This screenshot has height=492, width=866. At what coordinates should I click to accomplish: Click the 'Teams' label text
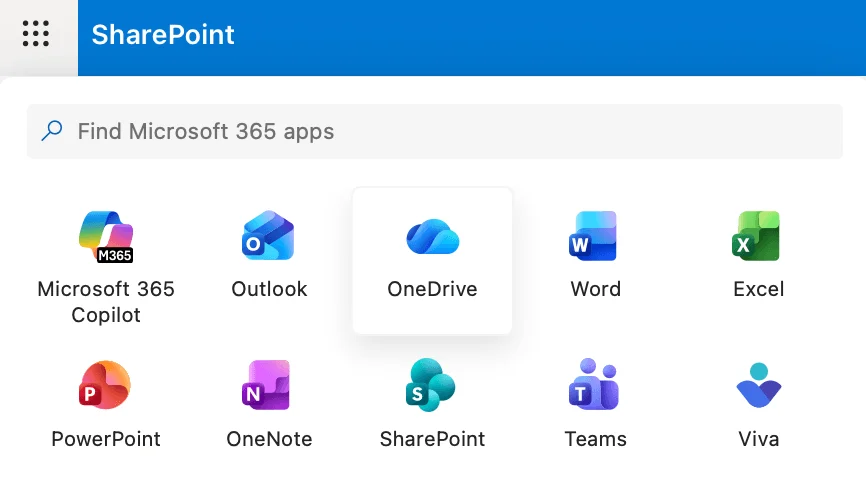pyautogui.click(x=596, y=439)
